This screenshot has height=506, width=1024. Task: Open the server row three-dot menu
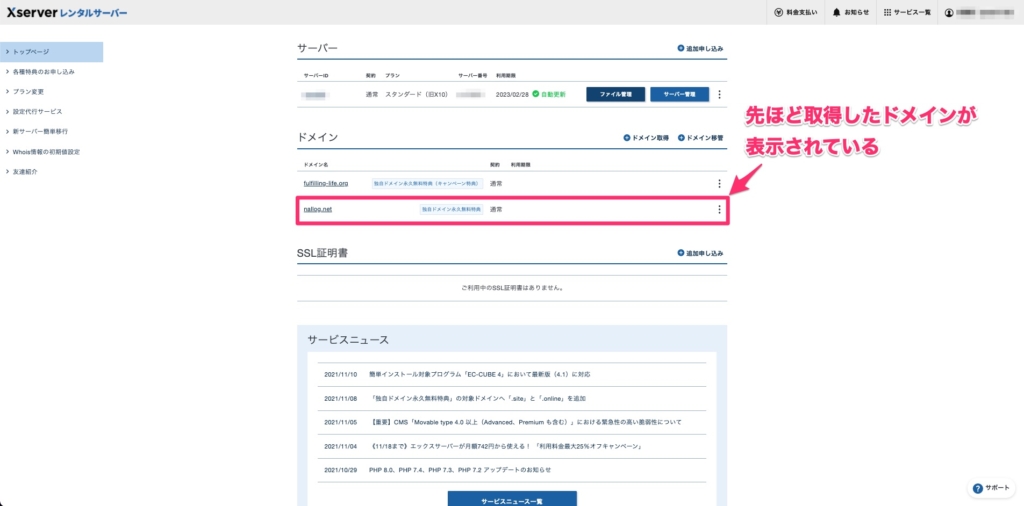(718, 95)
